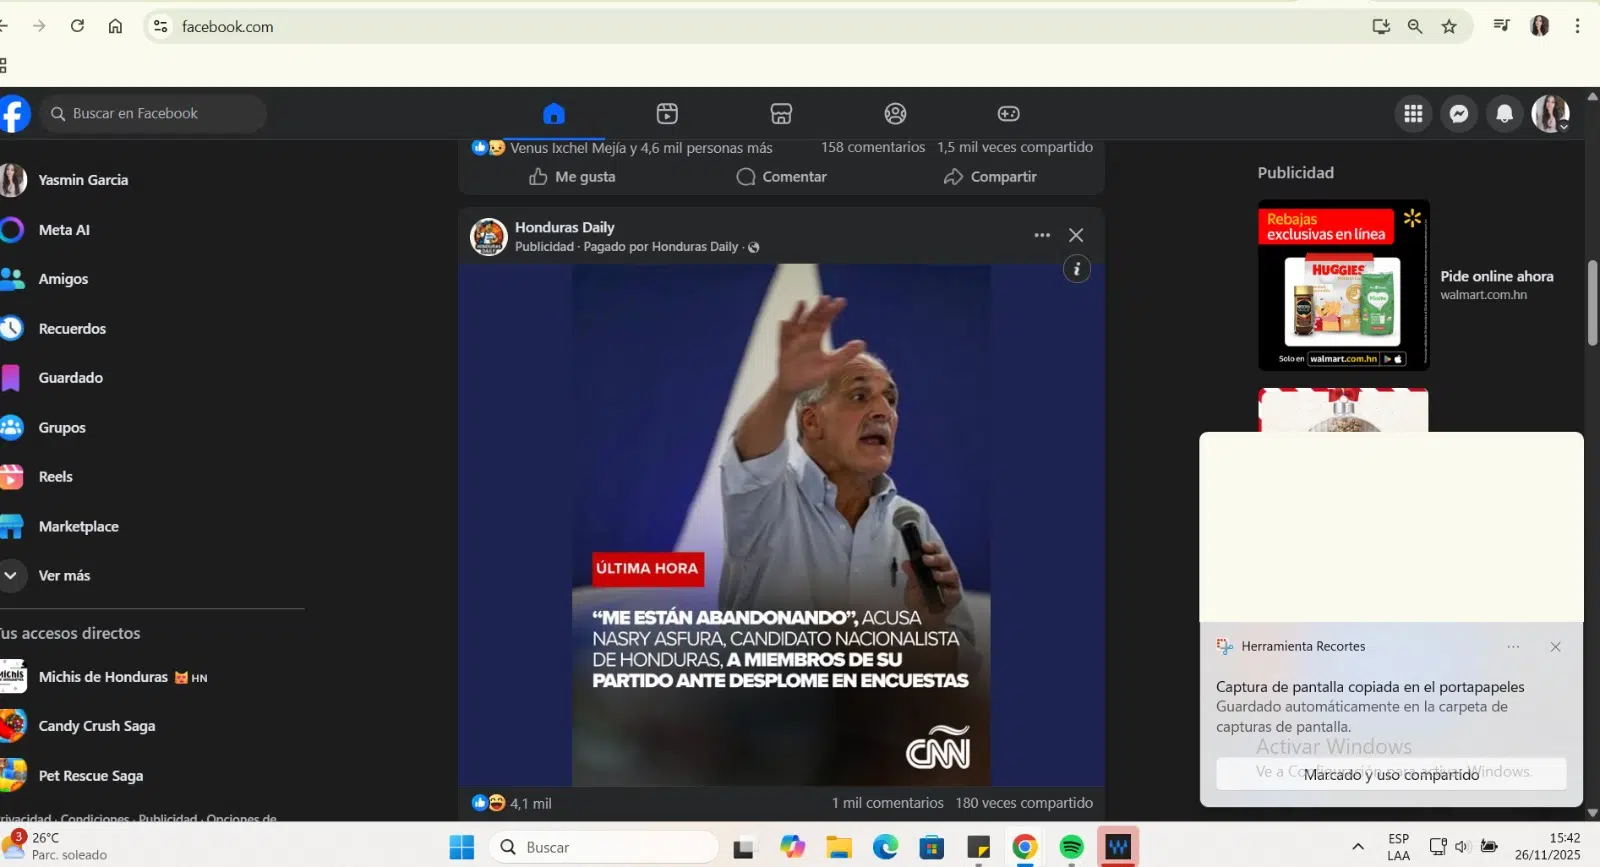Open the three-dot menu on Honduras Daily post
This screenshot has height=867, width=1600.
[x=1042, y=235]
